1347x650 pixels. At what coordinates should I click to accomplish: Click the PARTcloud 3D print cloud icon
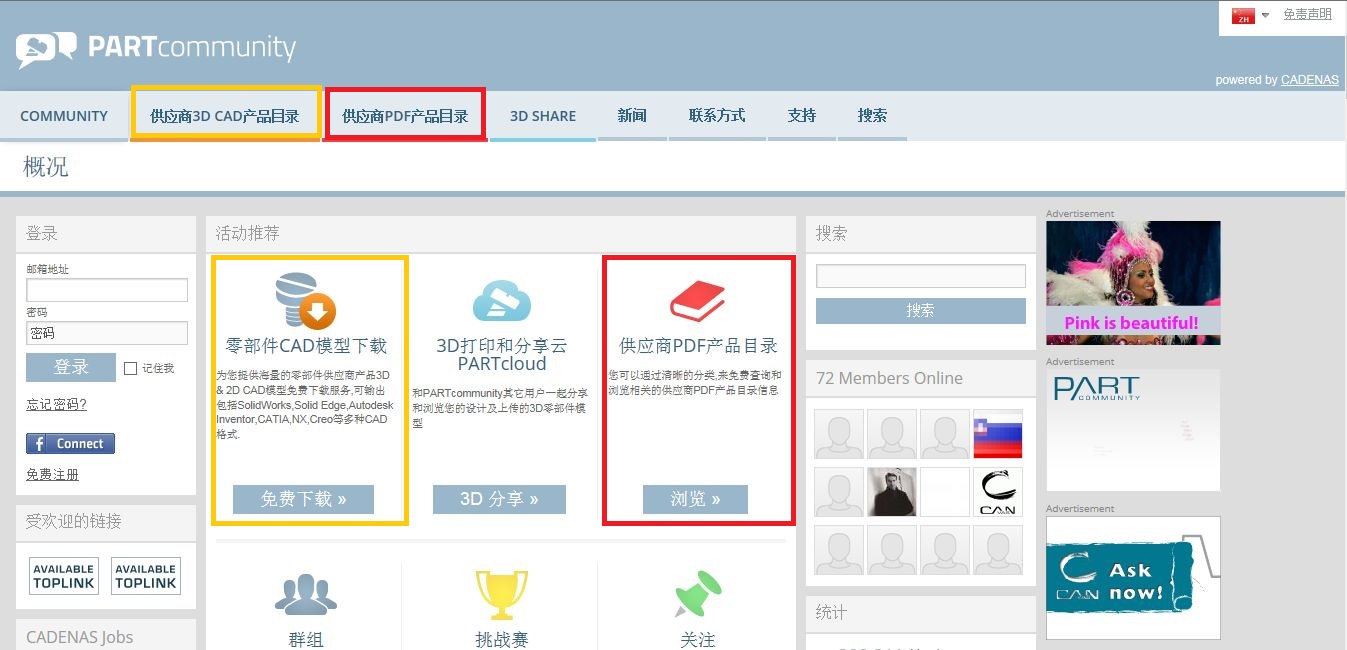point(501,300)
